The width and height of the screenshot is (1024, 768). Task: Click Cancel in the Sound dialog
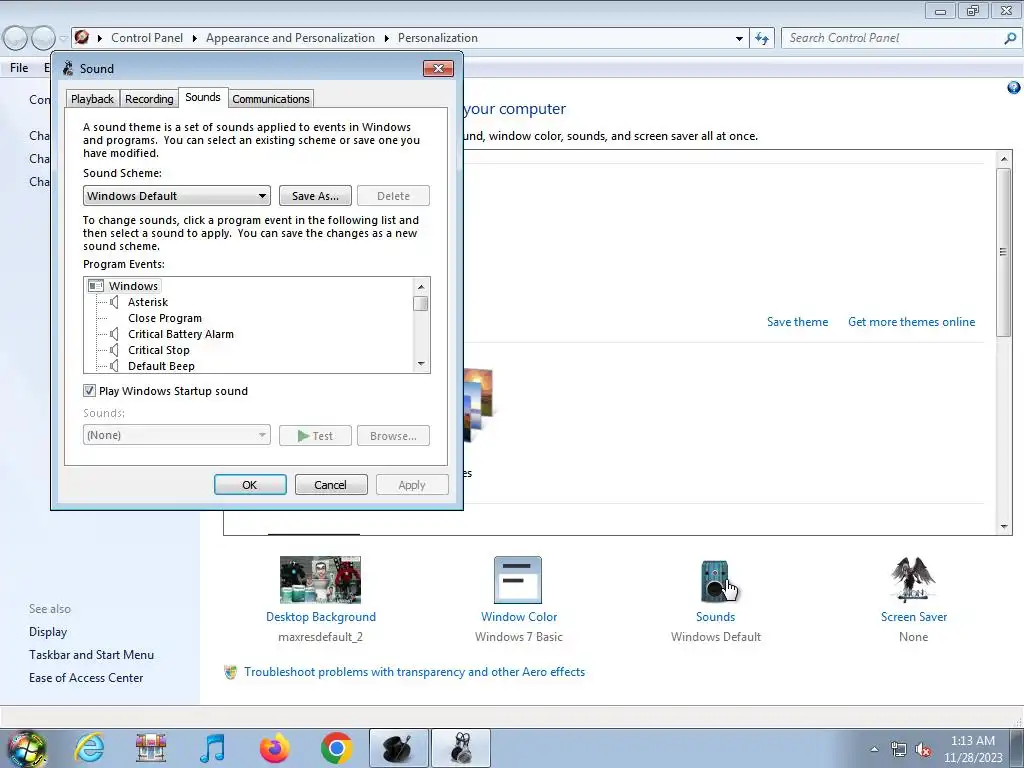tap(331, 485)
